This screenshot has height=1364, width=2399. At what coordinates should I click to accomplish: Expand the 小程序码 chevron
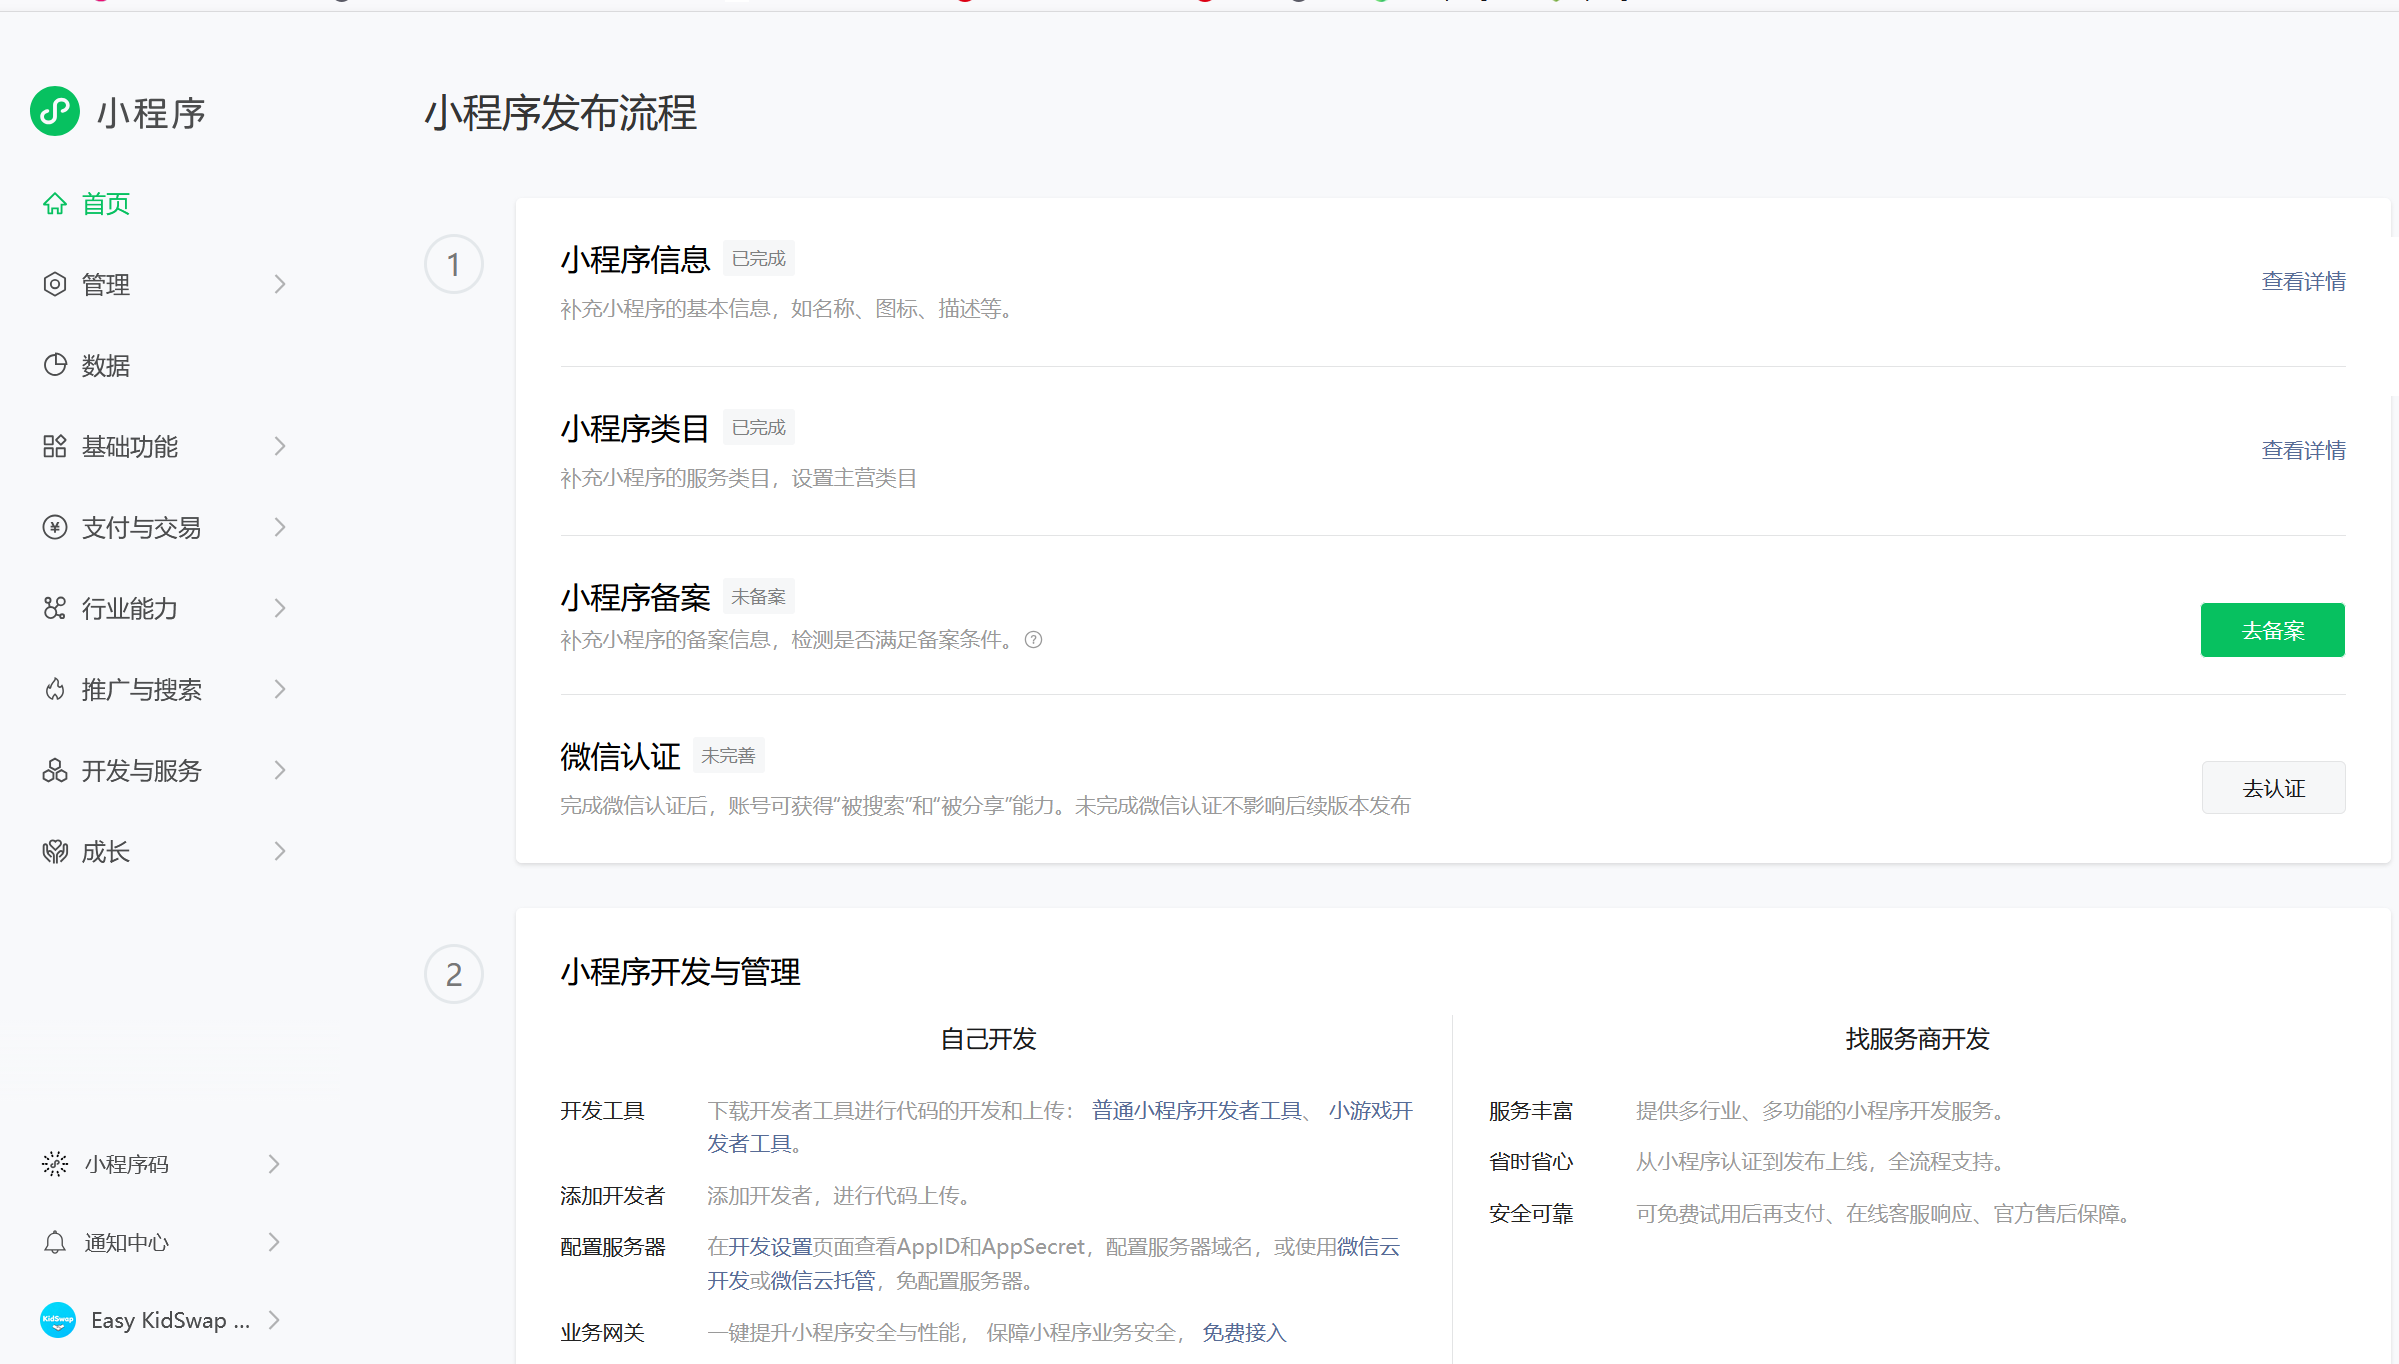tap(274, 1163)
